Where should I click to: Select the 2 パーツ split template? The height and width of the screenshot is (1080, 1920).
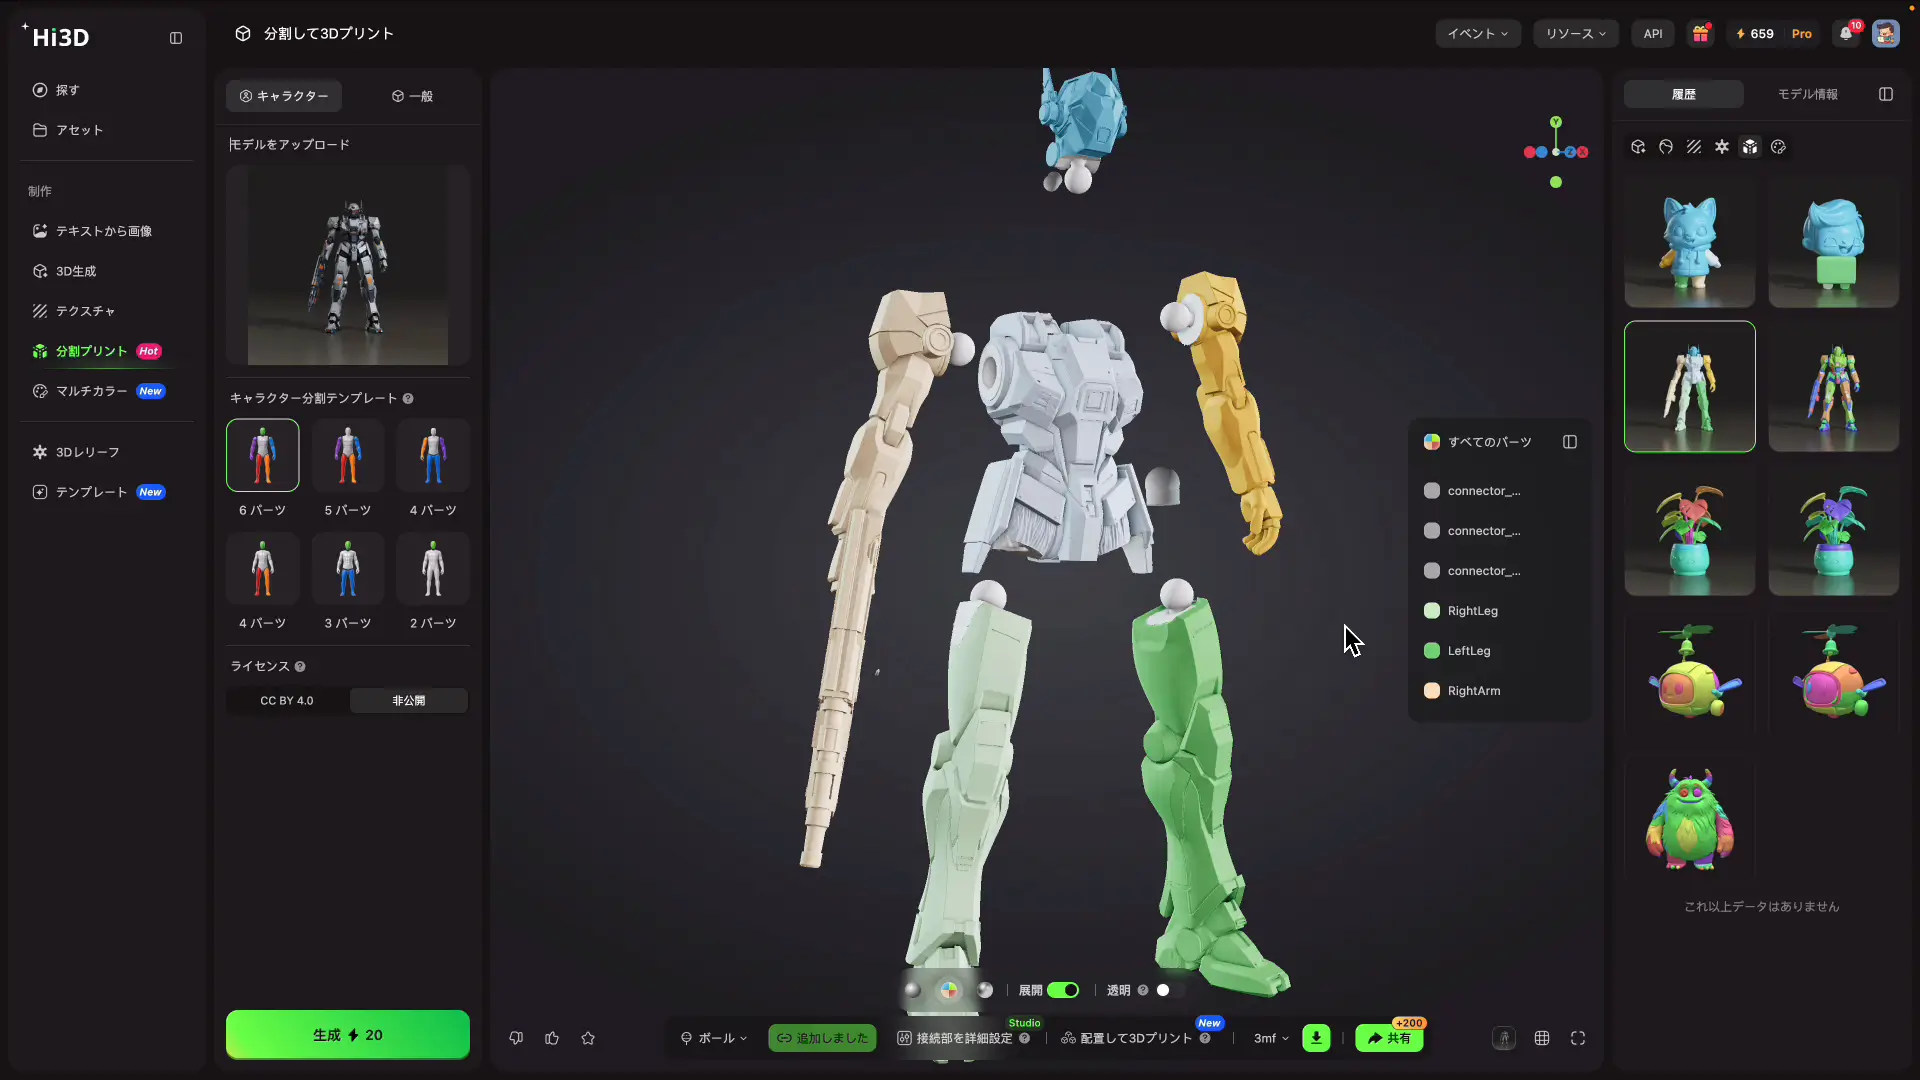pyautogui.click(x=433, y=568)
